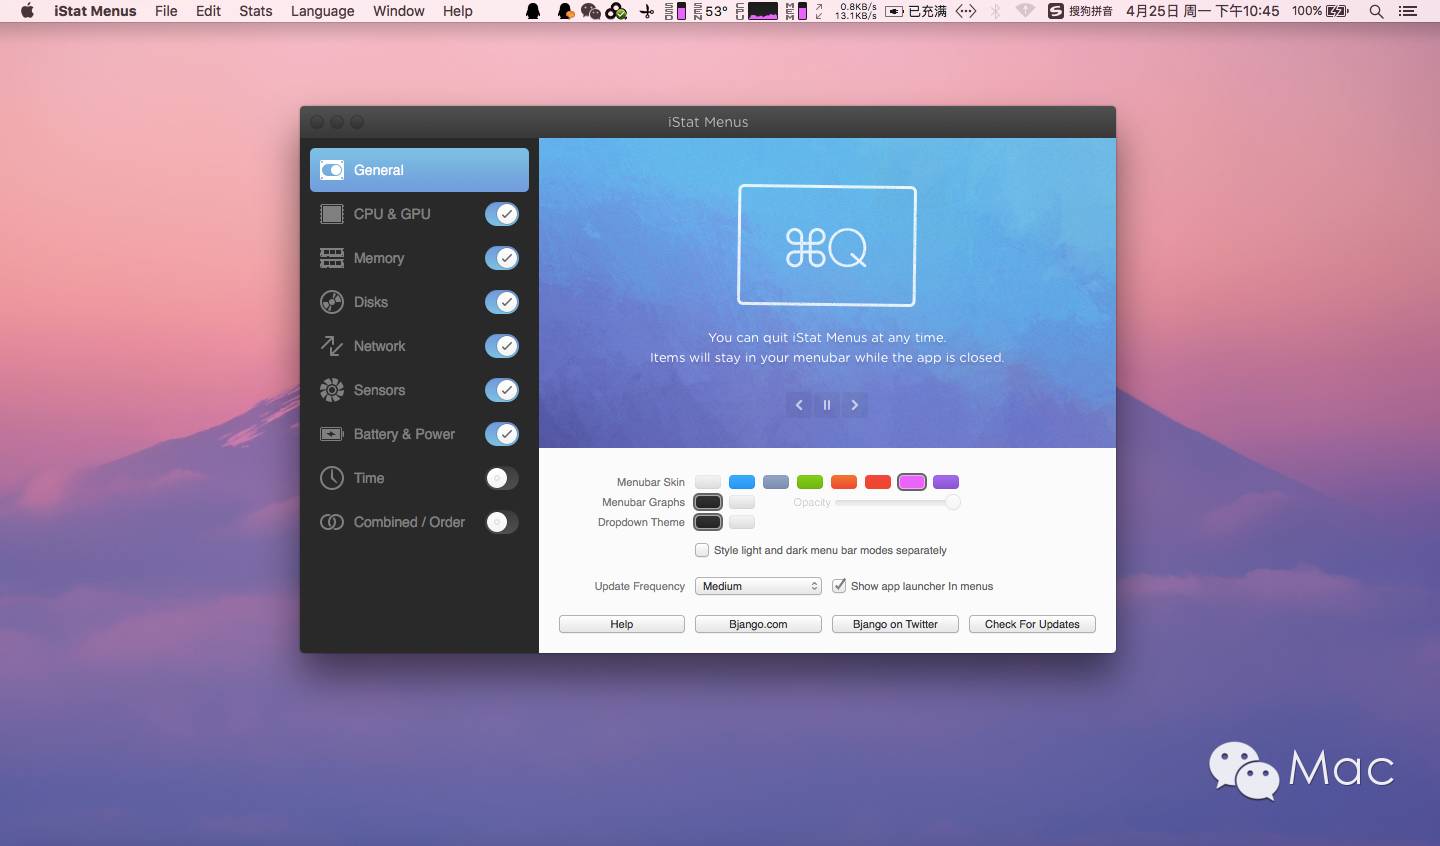The width and height of the screenshot is (1440, 846).
Task: Click the network speed indicator in menu bar
Action: (848, 11)
